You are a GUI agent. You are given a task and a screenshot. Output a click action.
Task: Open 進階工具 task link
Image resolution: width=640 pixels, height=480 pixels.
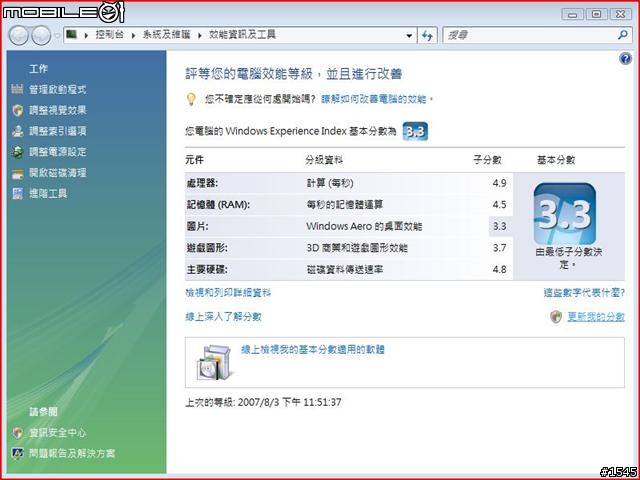[48, 193]
